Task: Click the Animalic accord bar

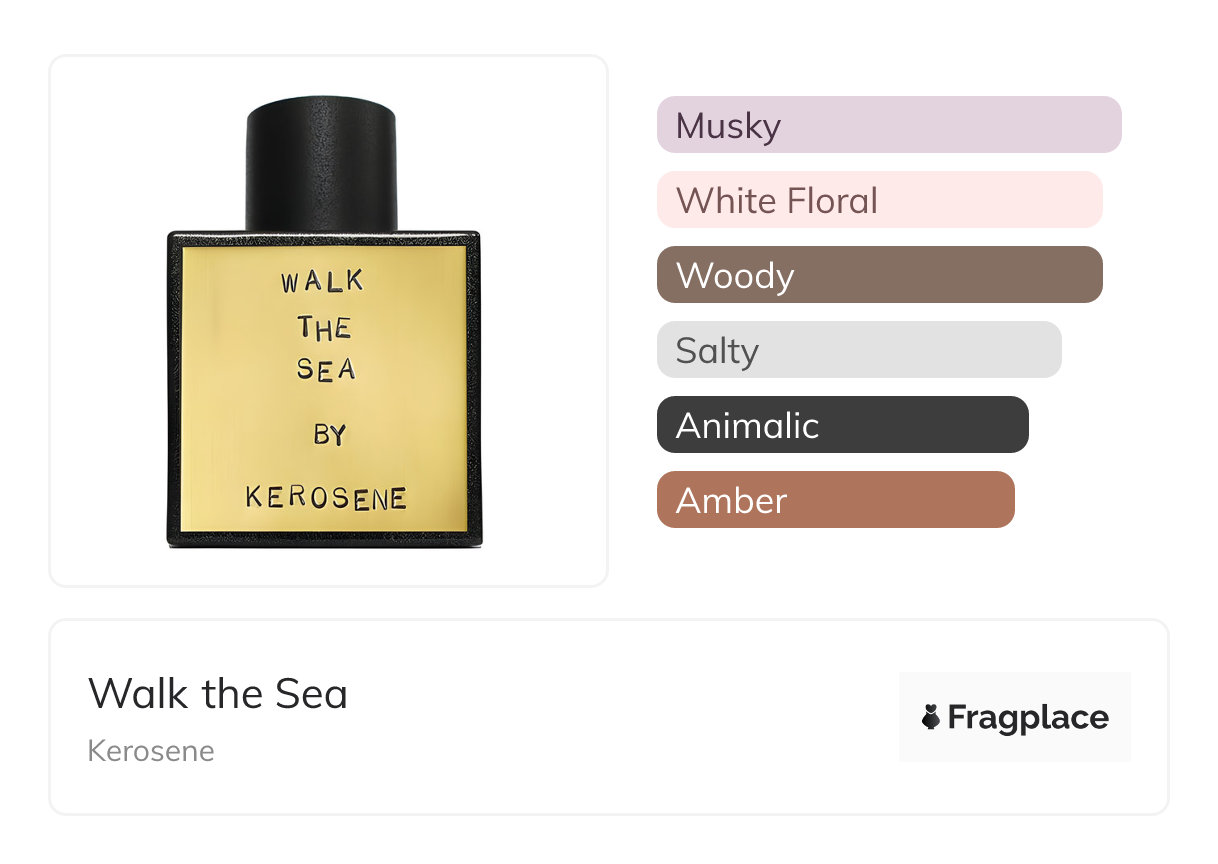Action: pyautogui.click(x=843, y=425)
